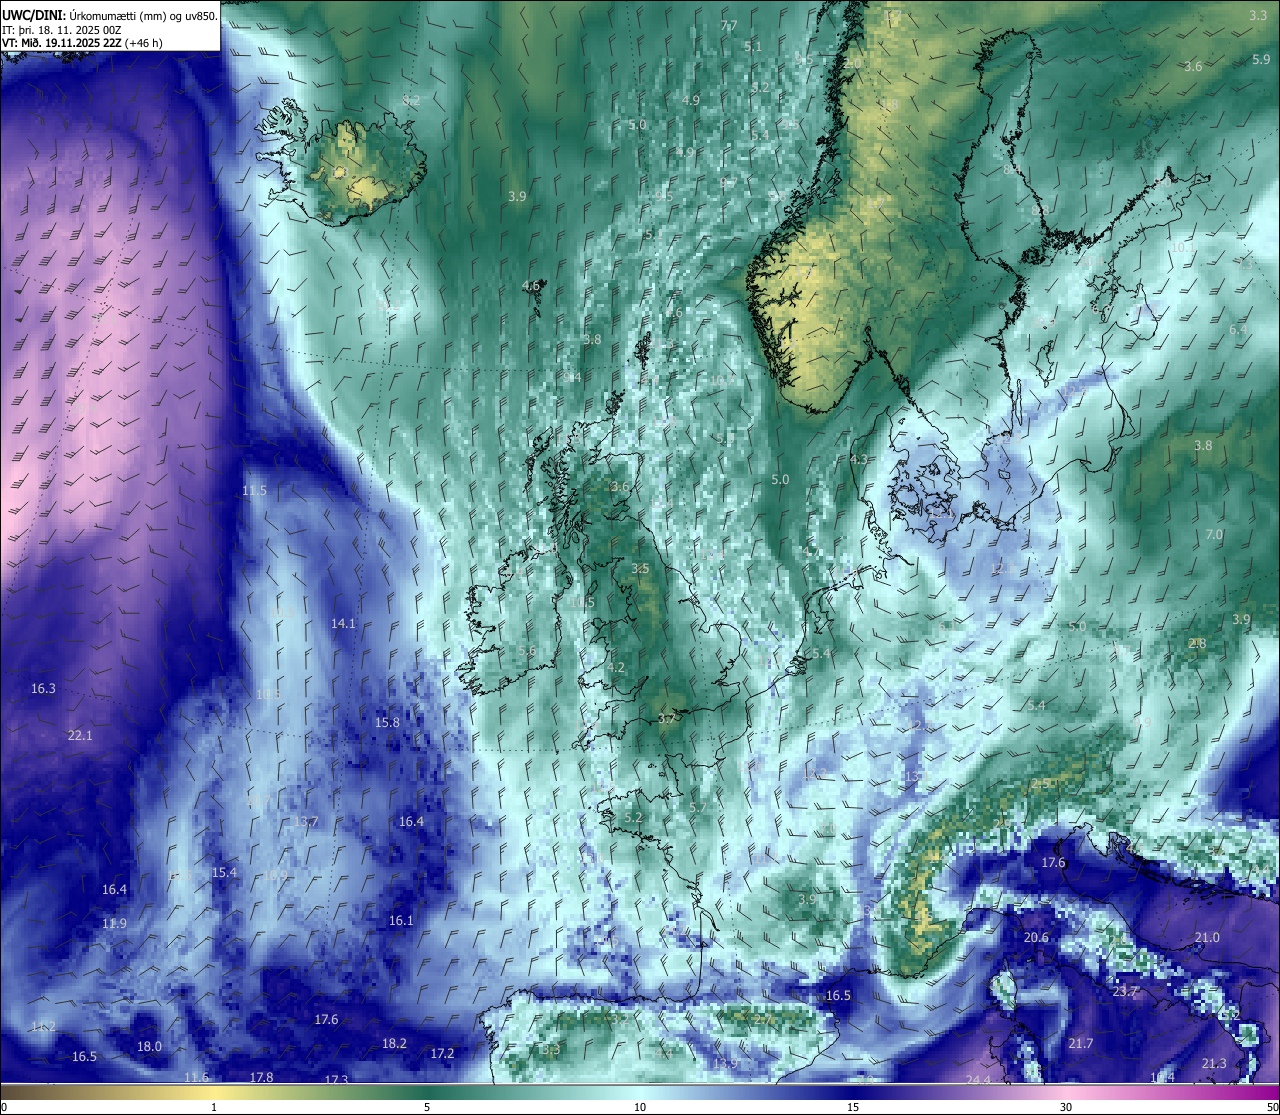Click the 5.1 value near the top
Viewport: 1280px width, 1115px height.
tap(753, 46)
